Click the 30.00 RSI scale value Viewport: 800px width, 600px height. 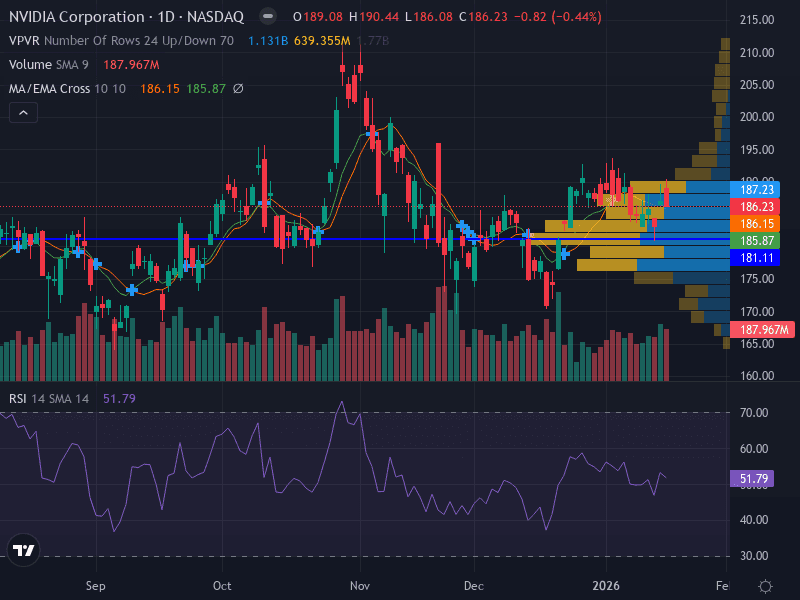click(754, 556)
